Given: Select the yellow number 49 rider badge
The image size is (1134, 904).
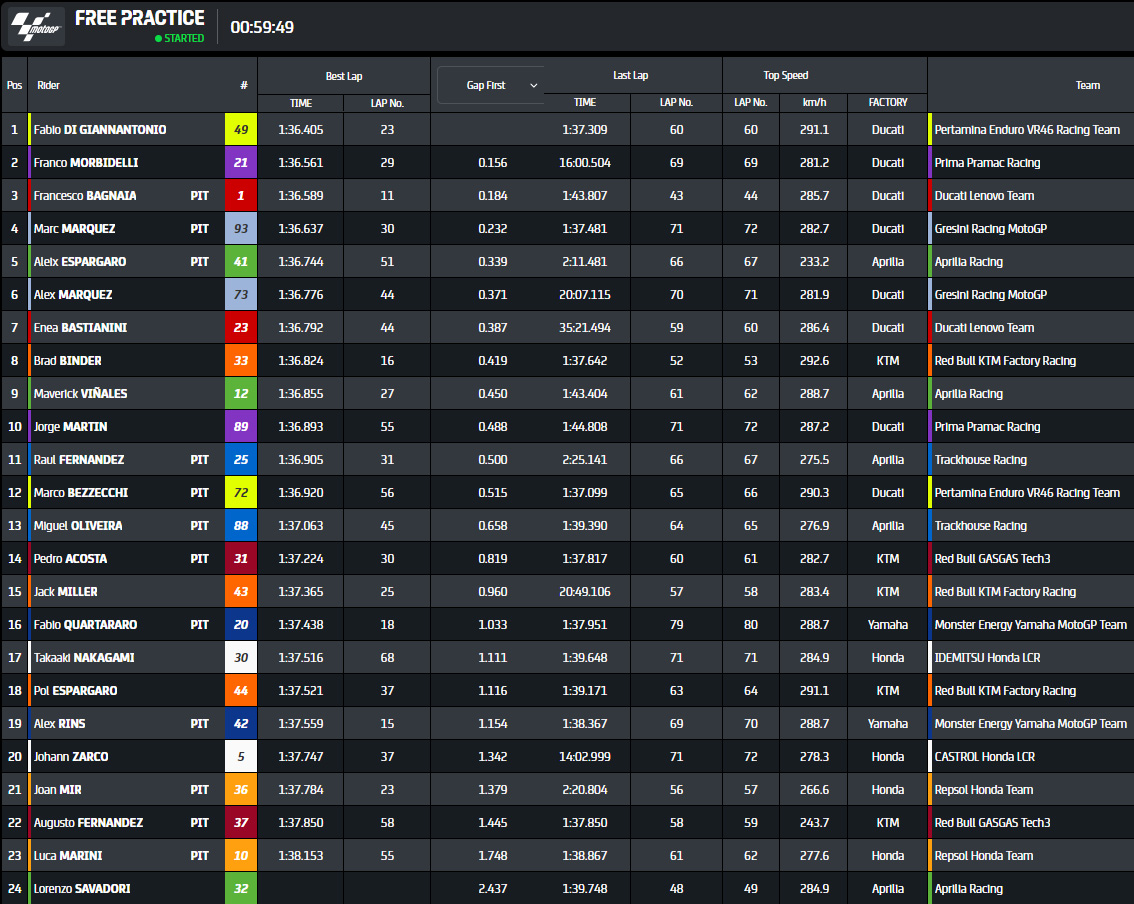Looking at the screenshot, I should coord(241,130).
